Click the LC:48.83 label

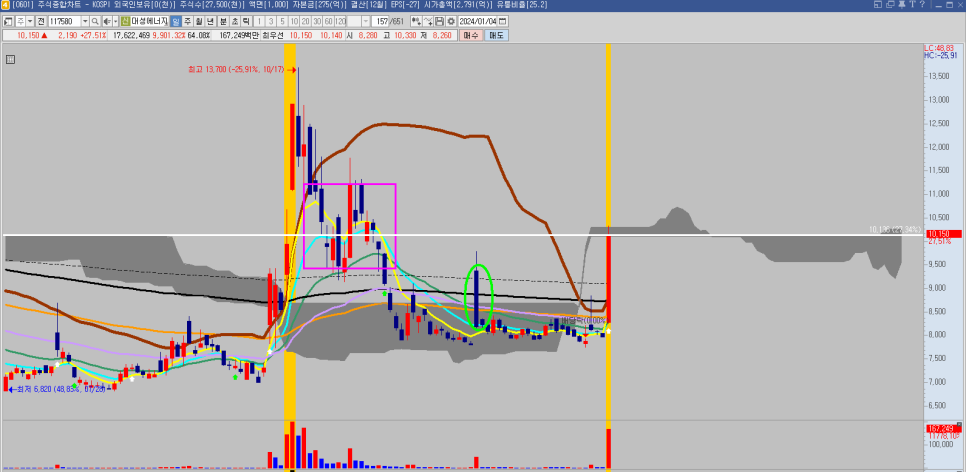pyautogui.click(x=940, y=48)
